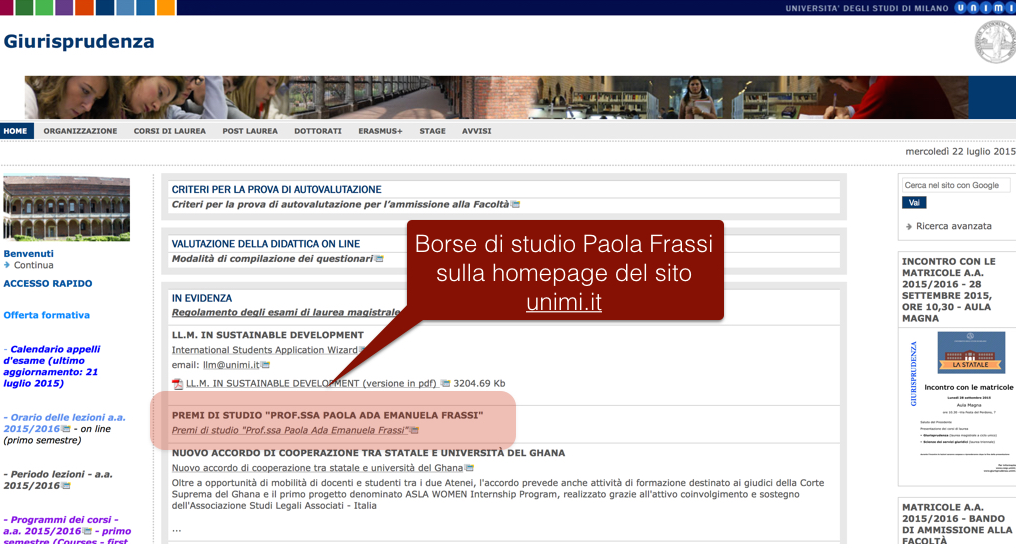This screenshot has height=548, width=1016.
Task: Click Matricole a.a. 2015/2016 bando heading
Action: 957,524
